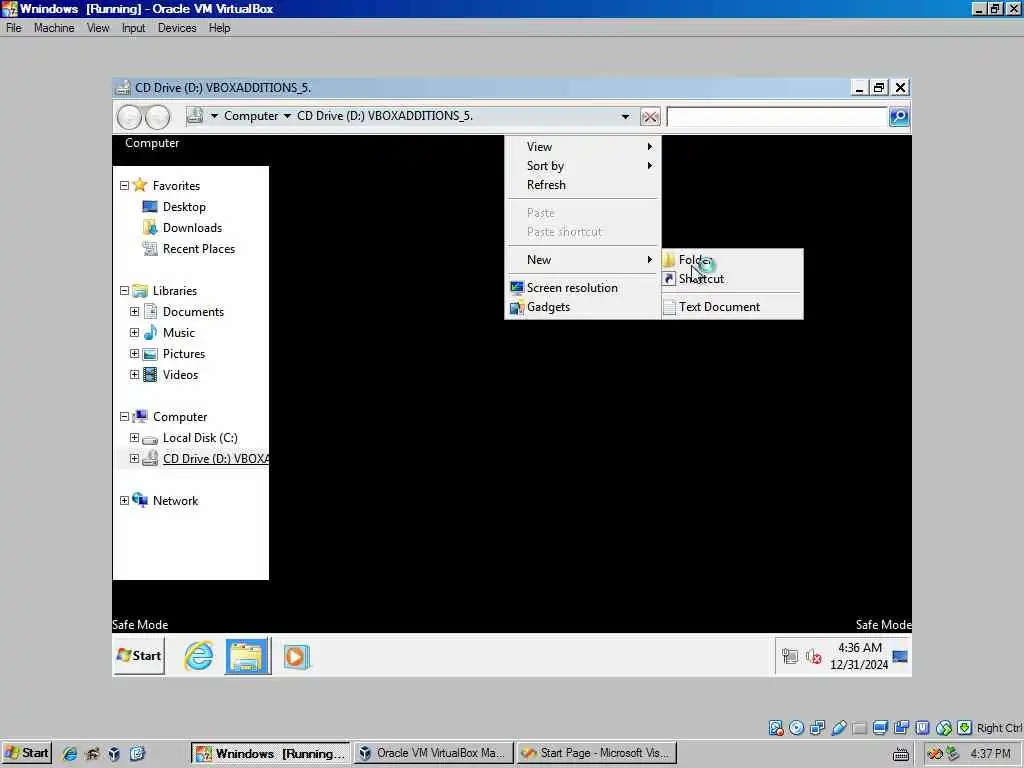Click the guest clock showing 4:36 AM
The width and height of the screenshot is (1024, 768).
(x=859, y=656)
